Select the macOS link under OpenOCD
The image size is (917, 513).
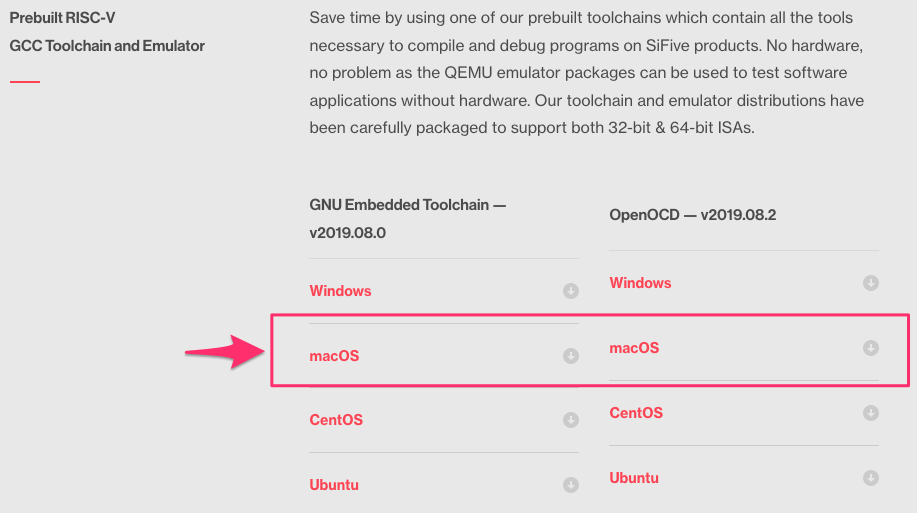pos(634,348)
